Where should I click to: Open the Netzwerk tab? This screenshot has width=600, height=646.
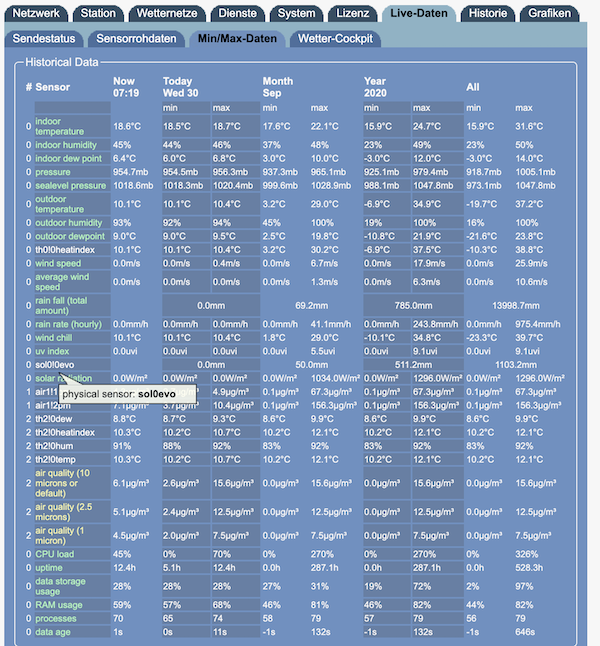tap(35, 14)
